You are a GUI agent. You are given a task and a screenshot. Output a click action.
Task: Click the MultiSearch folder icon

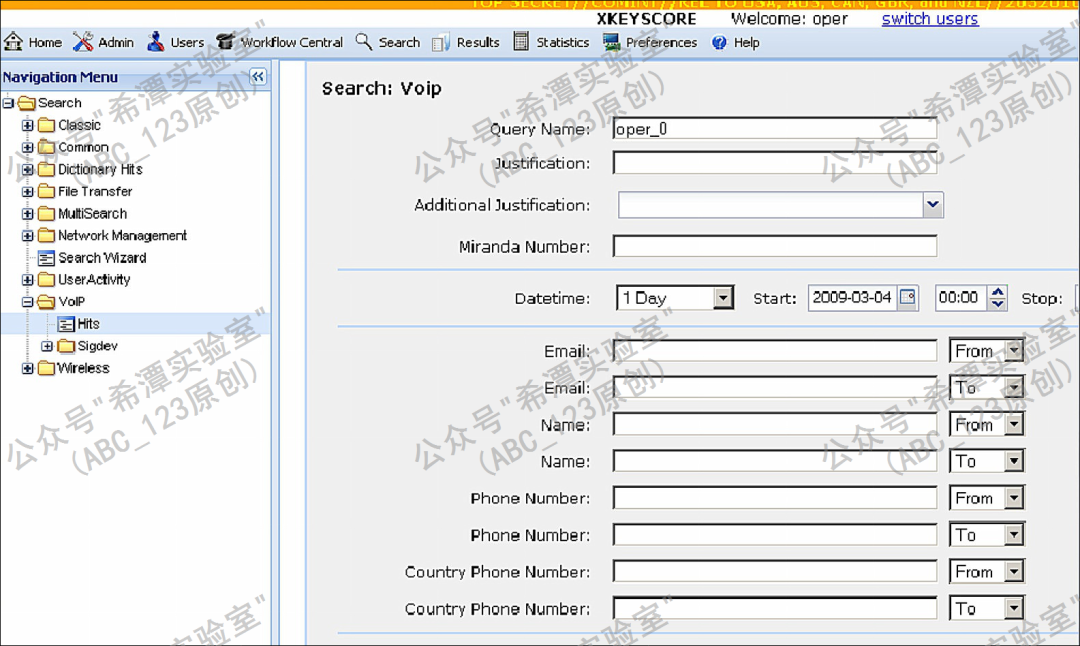46,213
